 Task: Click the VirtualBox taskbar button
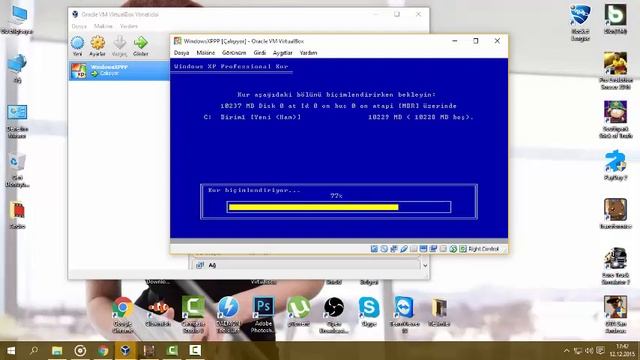(126, 351)
